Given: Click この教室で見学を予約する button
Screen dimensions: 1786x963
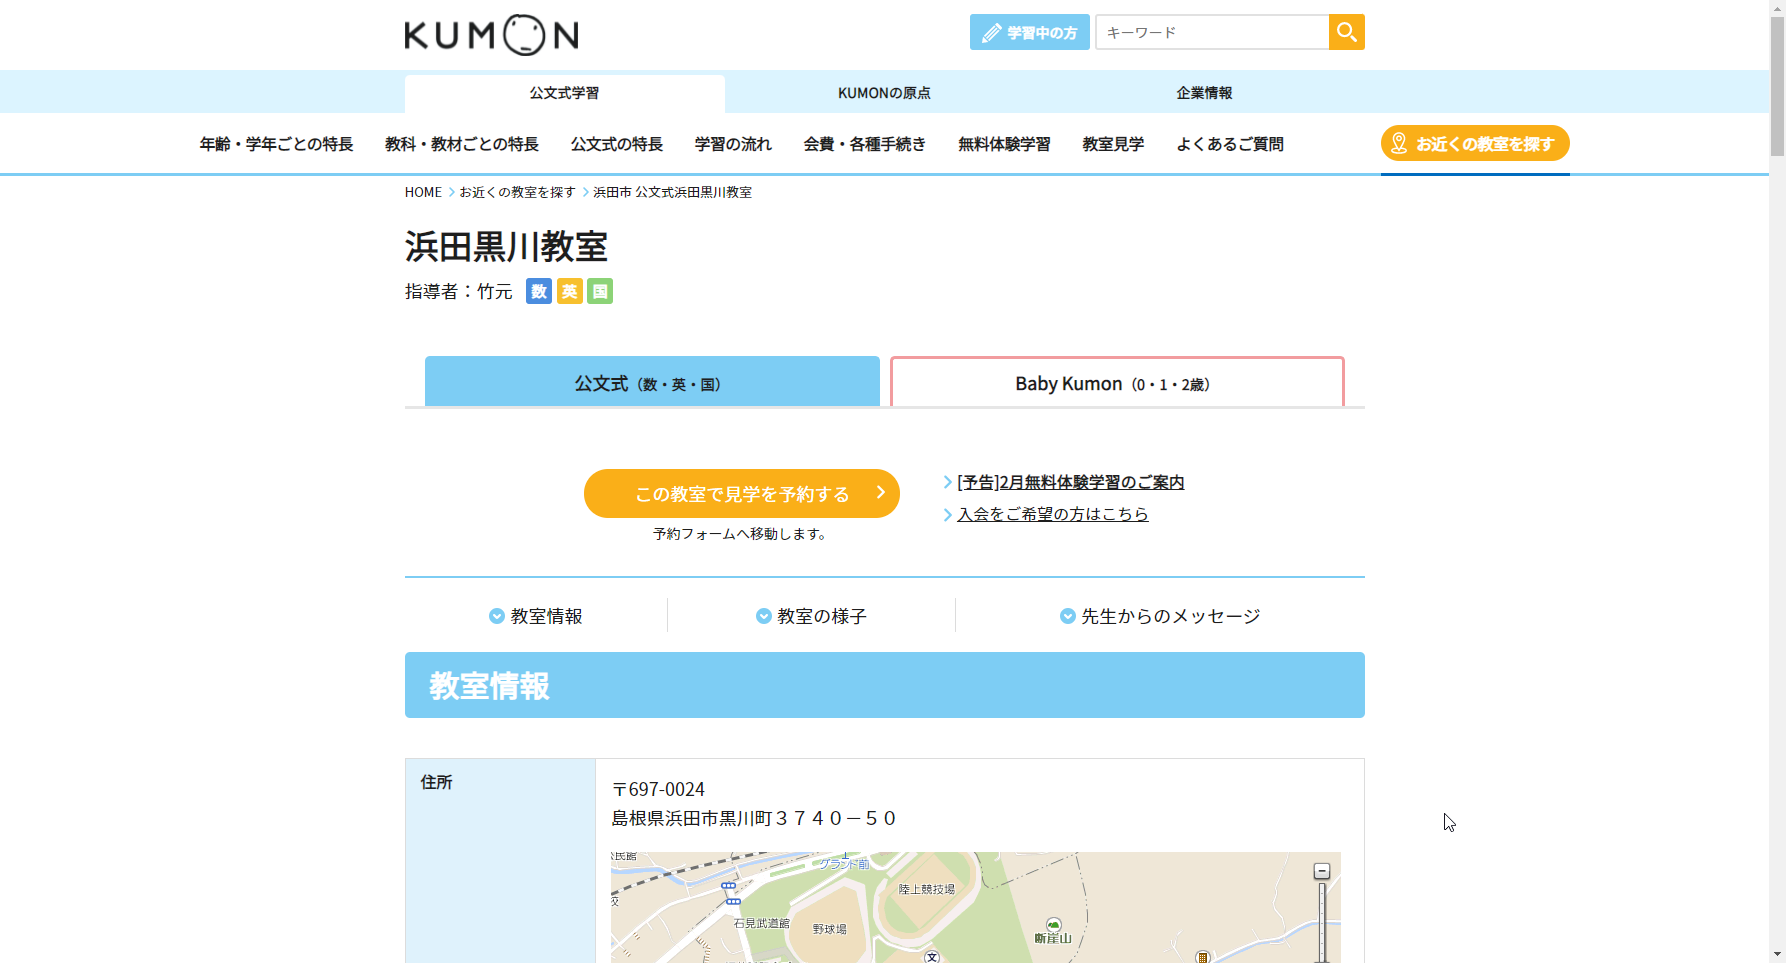Looking at the screenshot, I should pyautogui.click(x=742, y=493).
